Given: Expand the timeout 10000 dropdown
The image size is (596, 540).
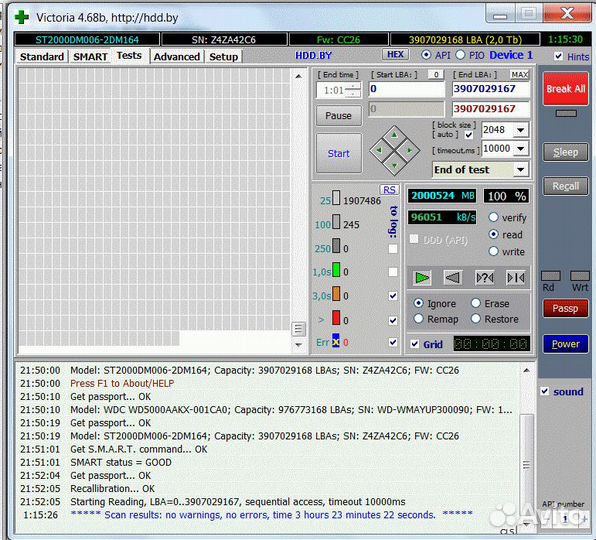Looking at the screenshot, I should (521, 149).
